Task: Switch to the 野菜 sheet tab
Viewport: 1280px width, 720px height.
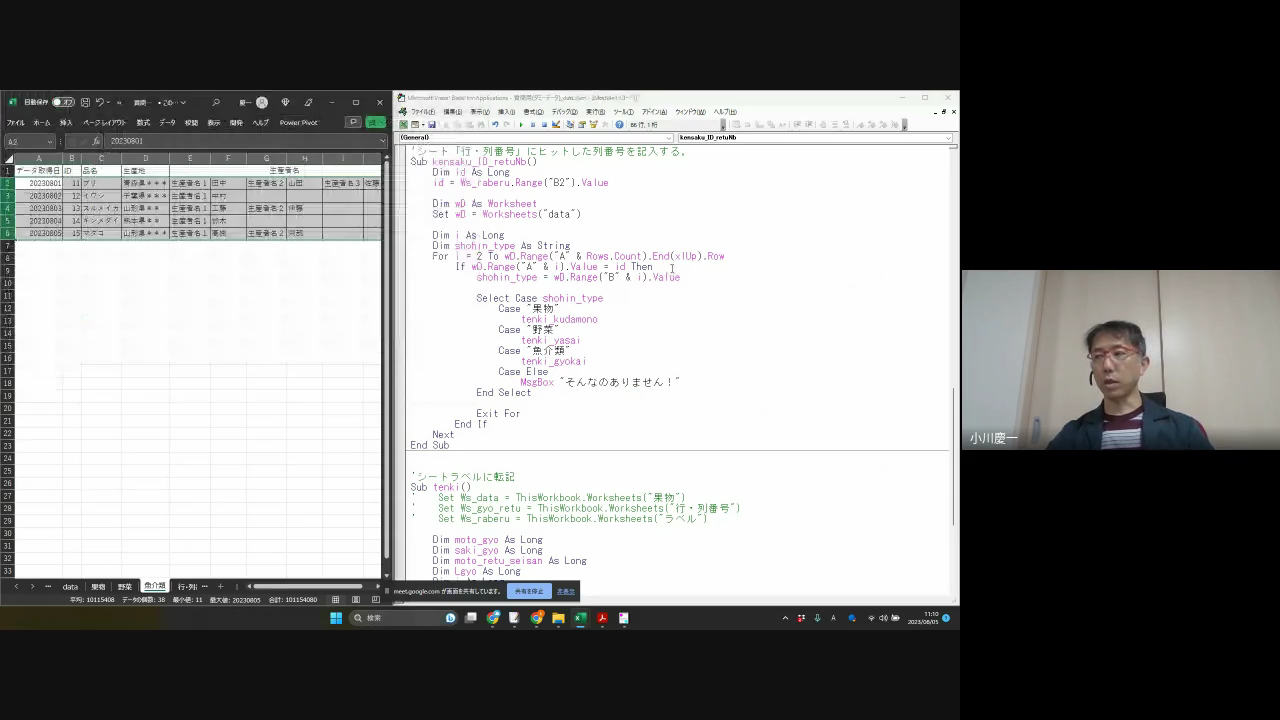Action: coord(125,587)
